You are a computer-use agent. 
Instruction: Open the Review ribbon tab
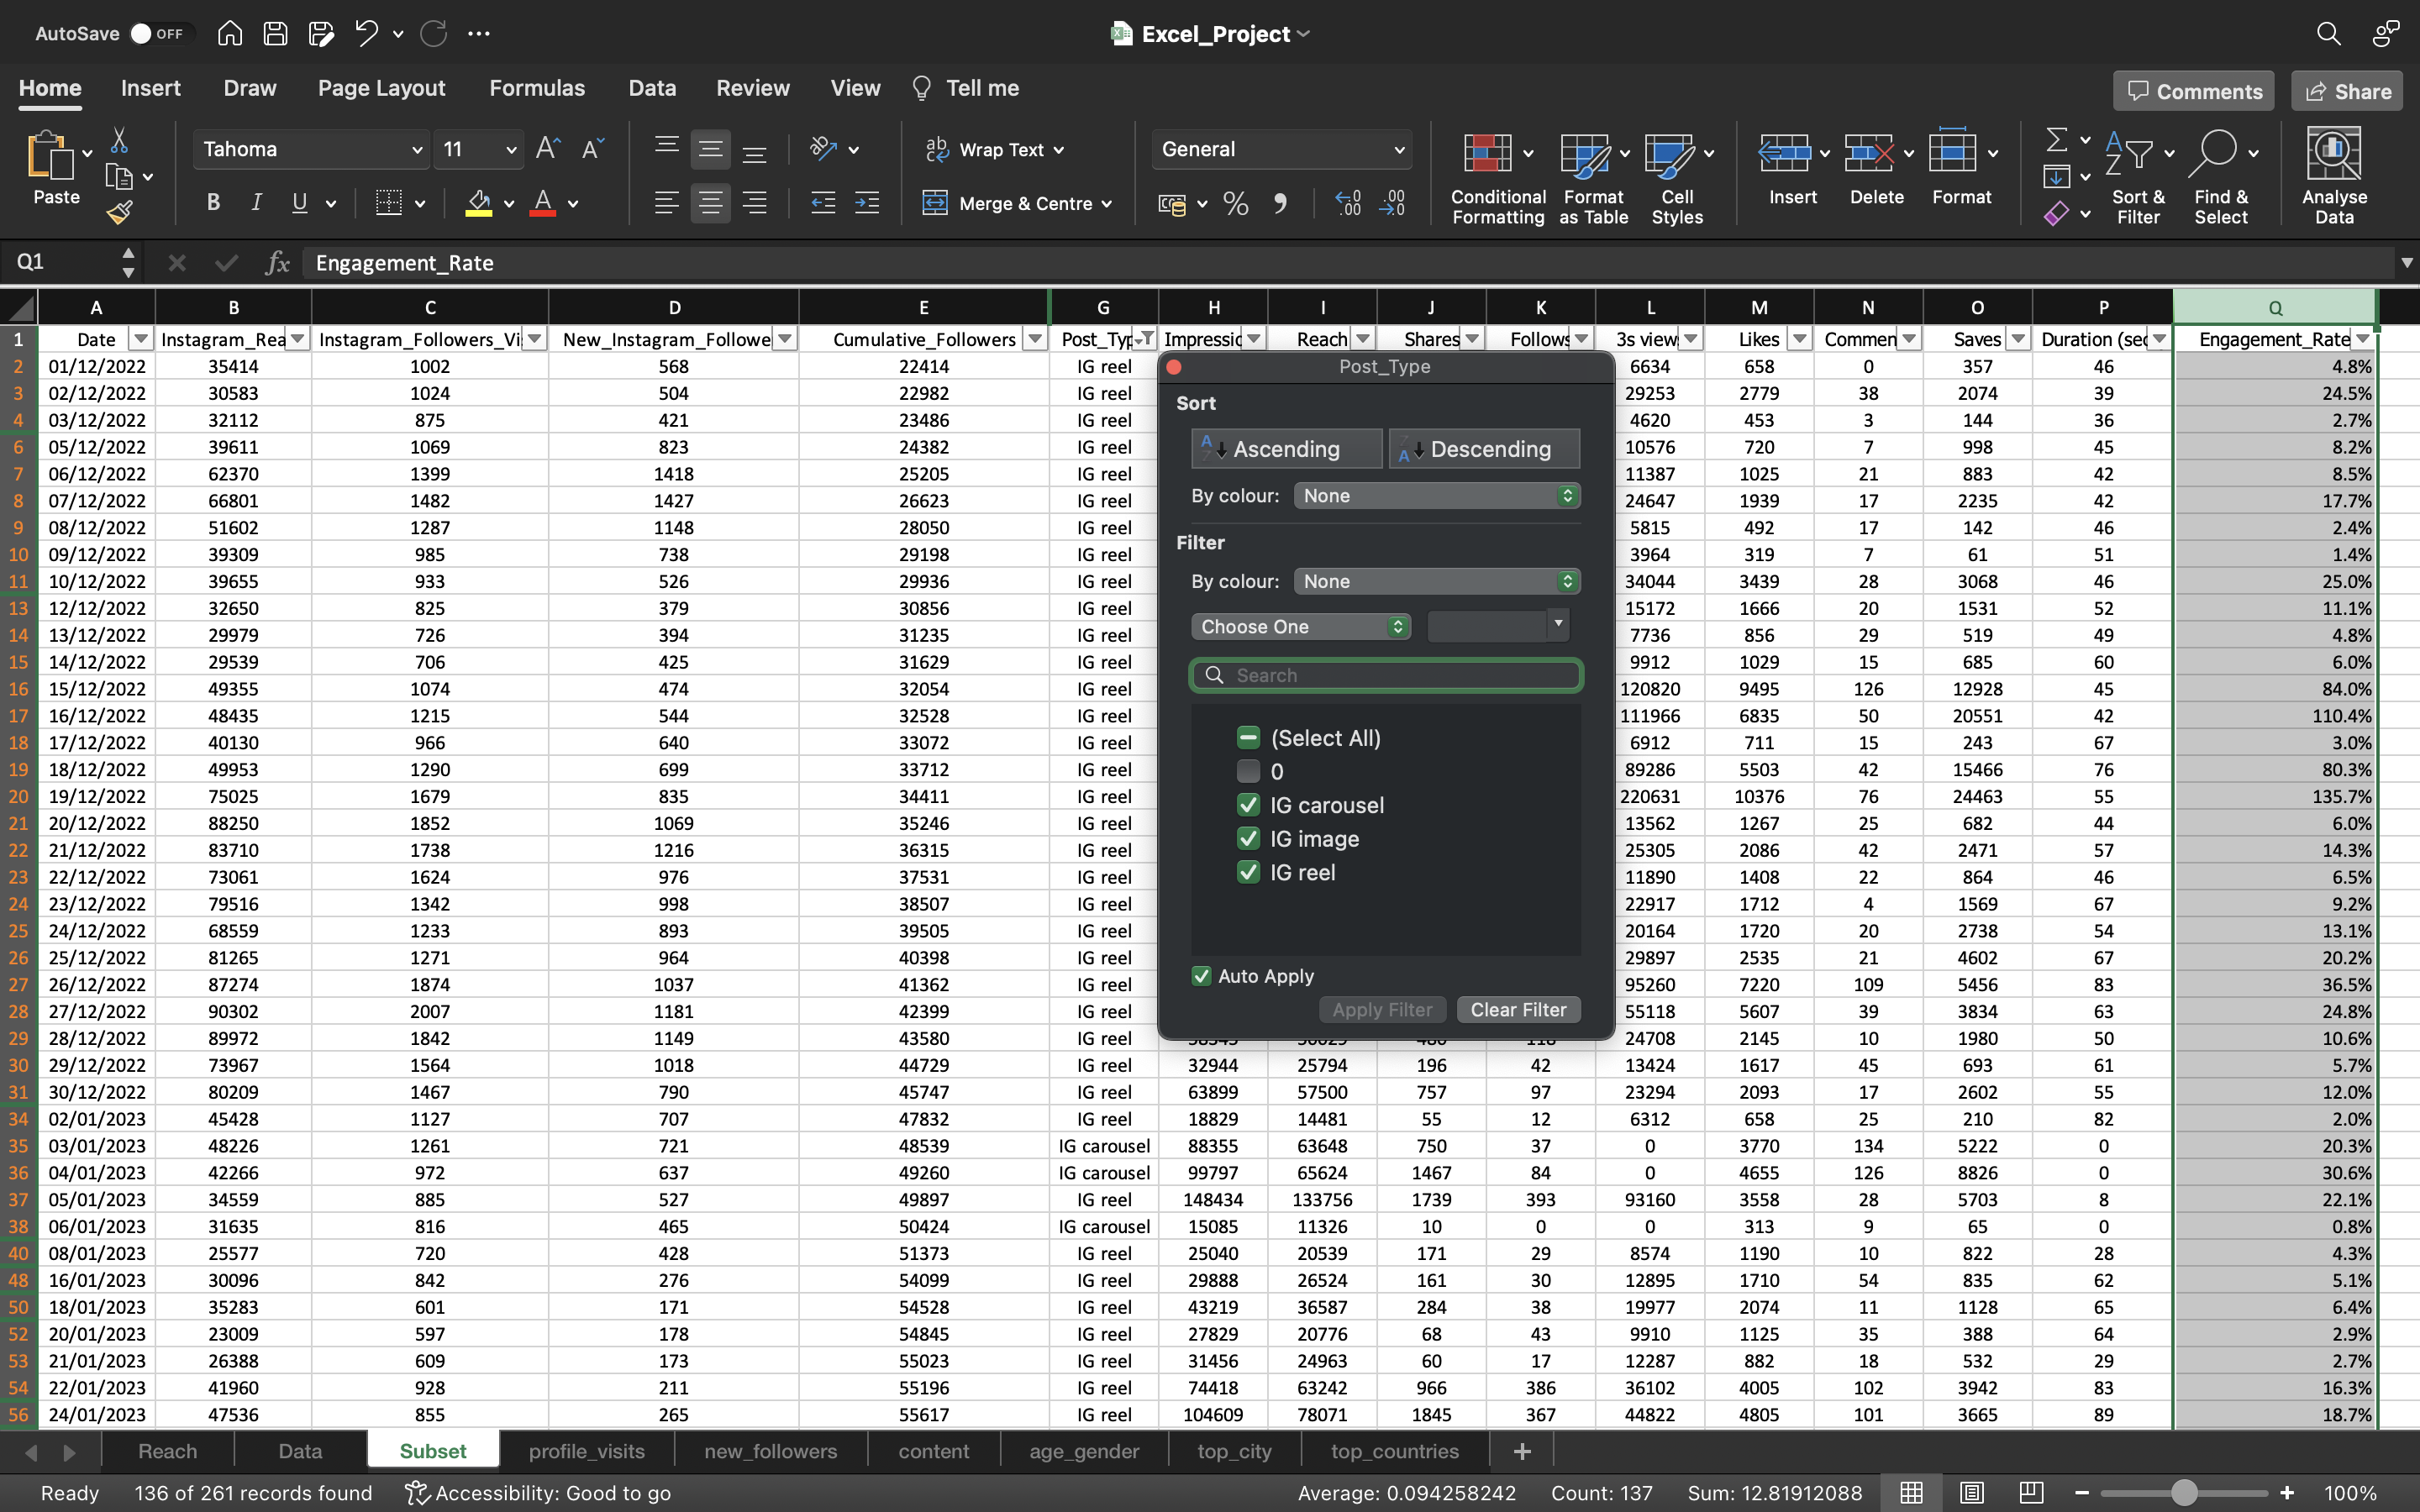pos(752,88)
